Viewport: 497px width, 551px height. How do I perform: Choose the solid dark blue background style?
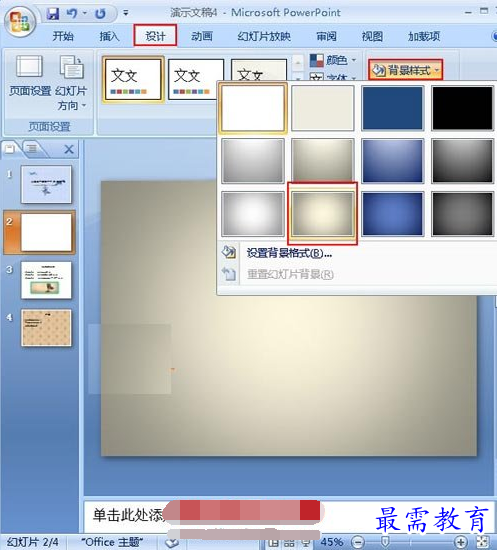tap(392, 108)
